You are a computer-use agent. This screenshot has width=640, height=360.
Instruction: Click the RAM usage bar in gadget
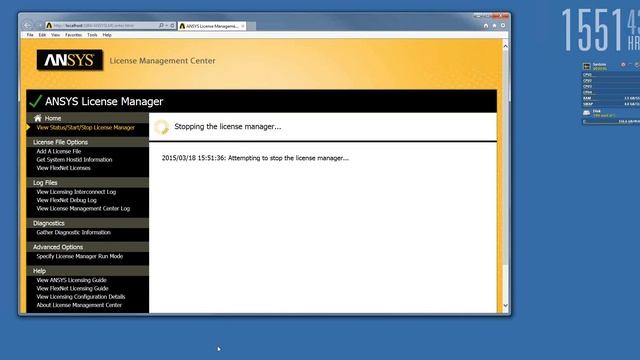point(611,98)
